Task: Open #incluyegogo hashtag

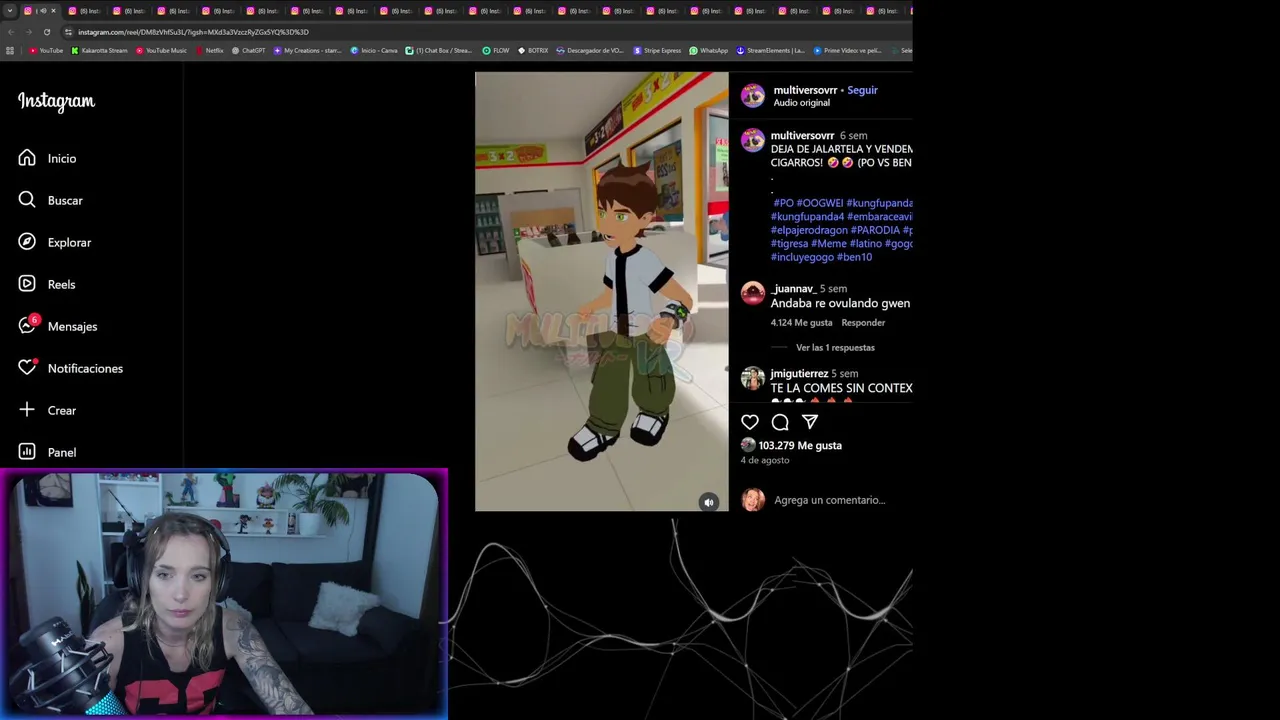Action: (802, 257)
